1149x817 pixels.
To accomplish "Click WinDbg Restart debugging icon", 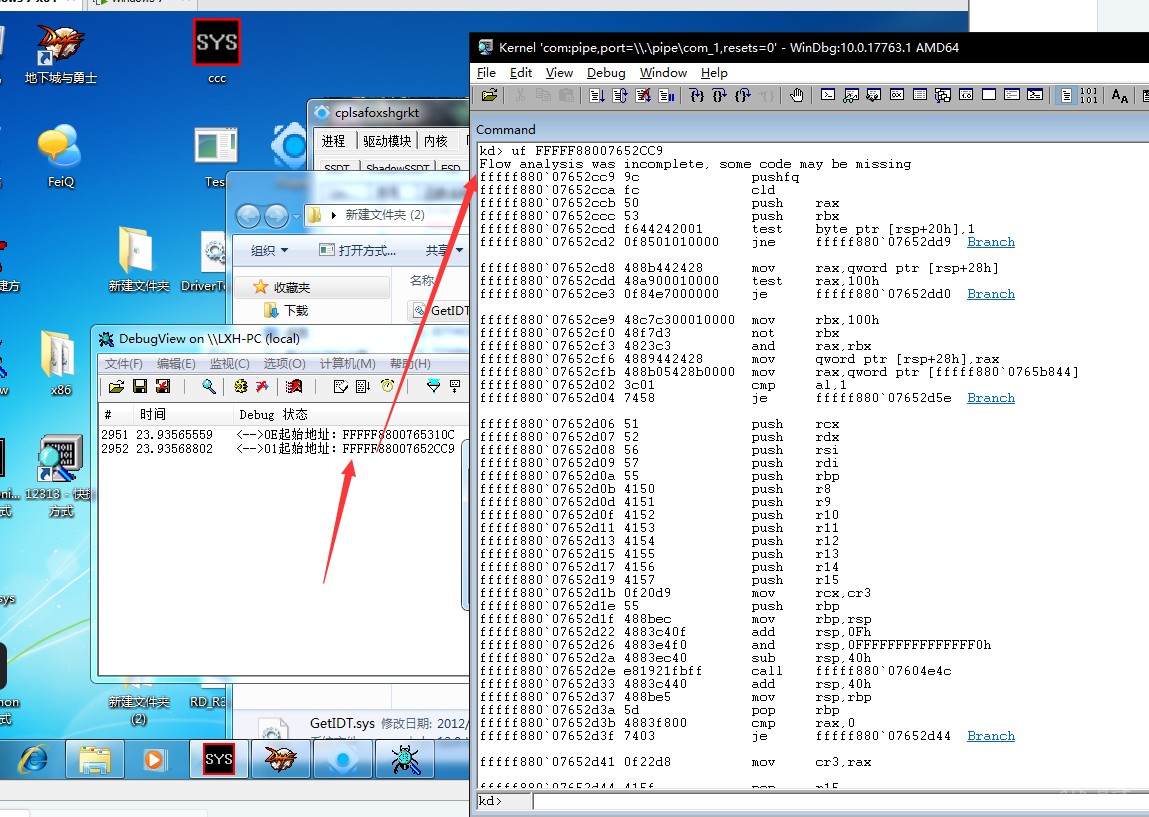I will click(x=619, y=95).
